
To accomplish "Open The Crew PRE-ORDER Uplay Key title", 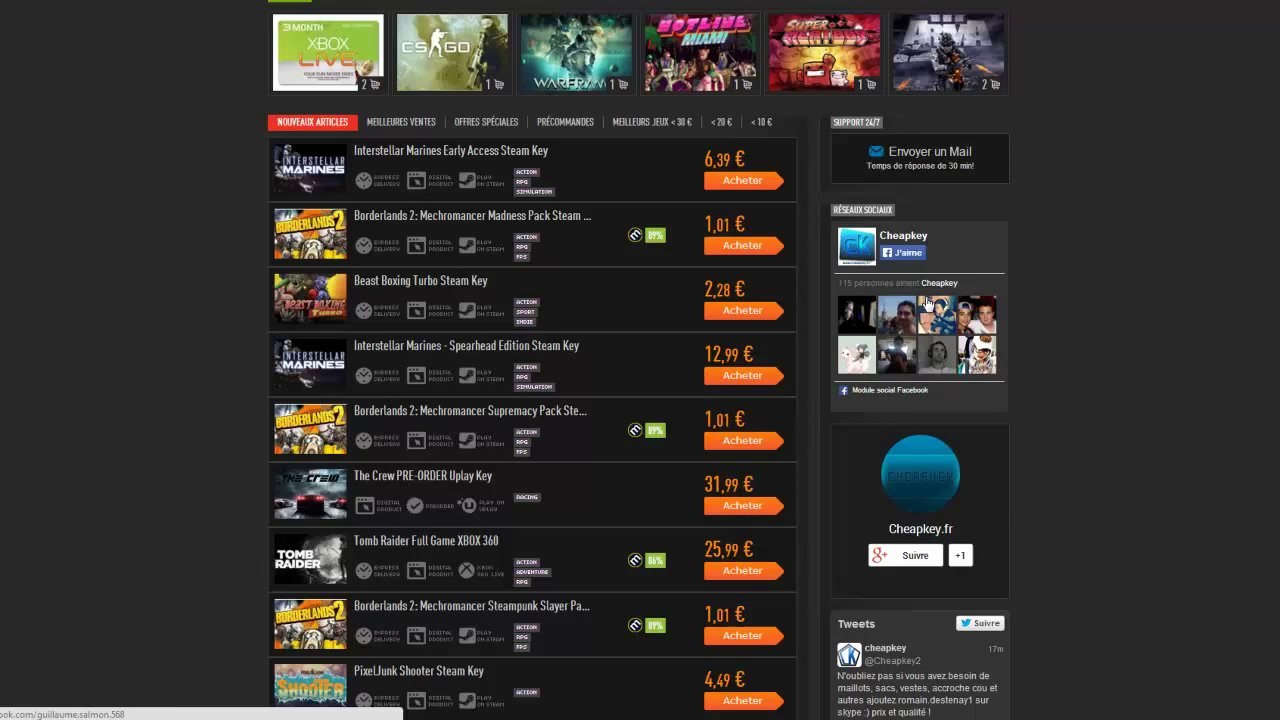I will click(423, 476).
